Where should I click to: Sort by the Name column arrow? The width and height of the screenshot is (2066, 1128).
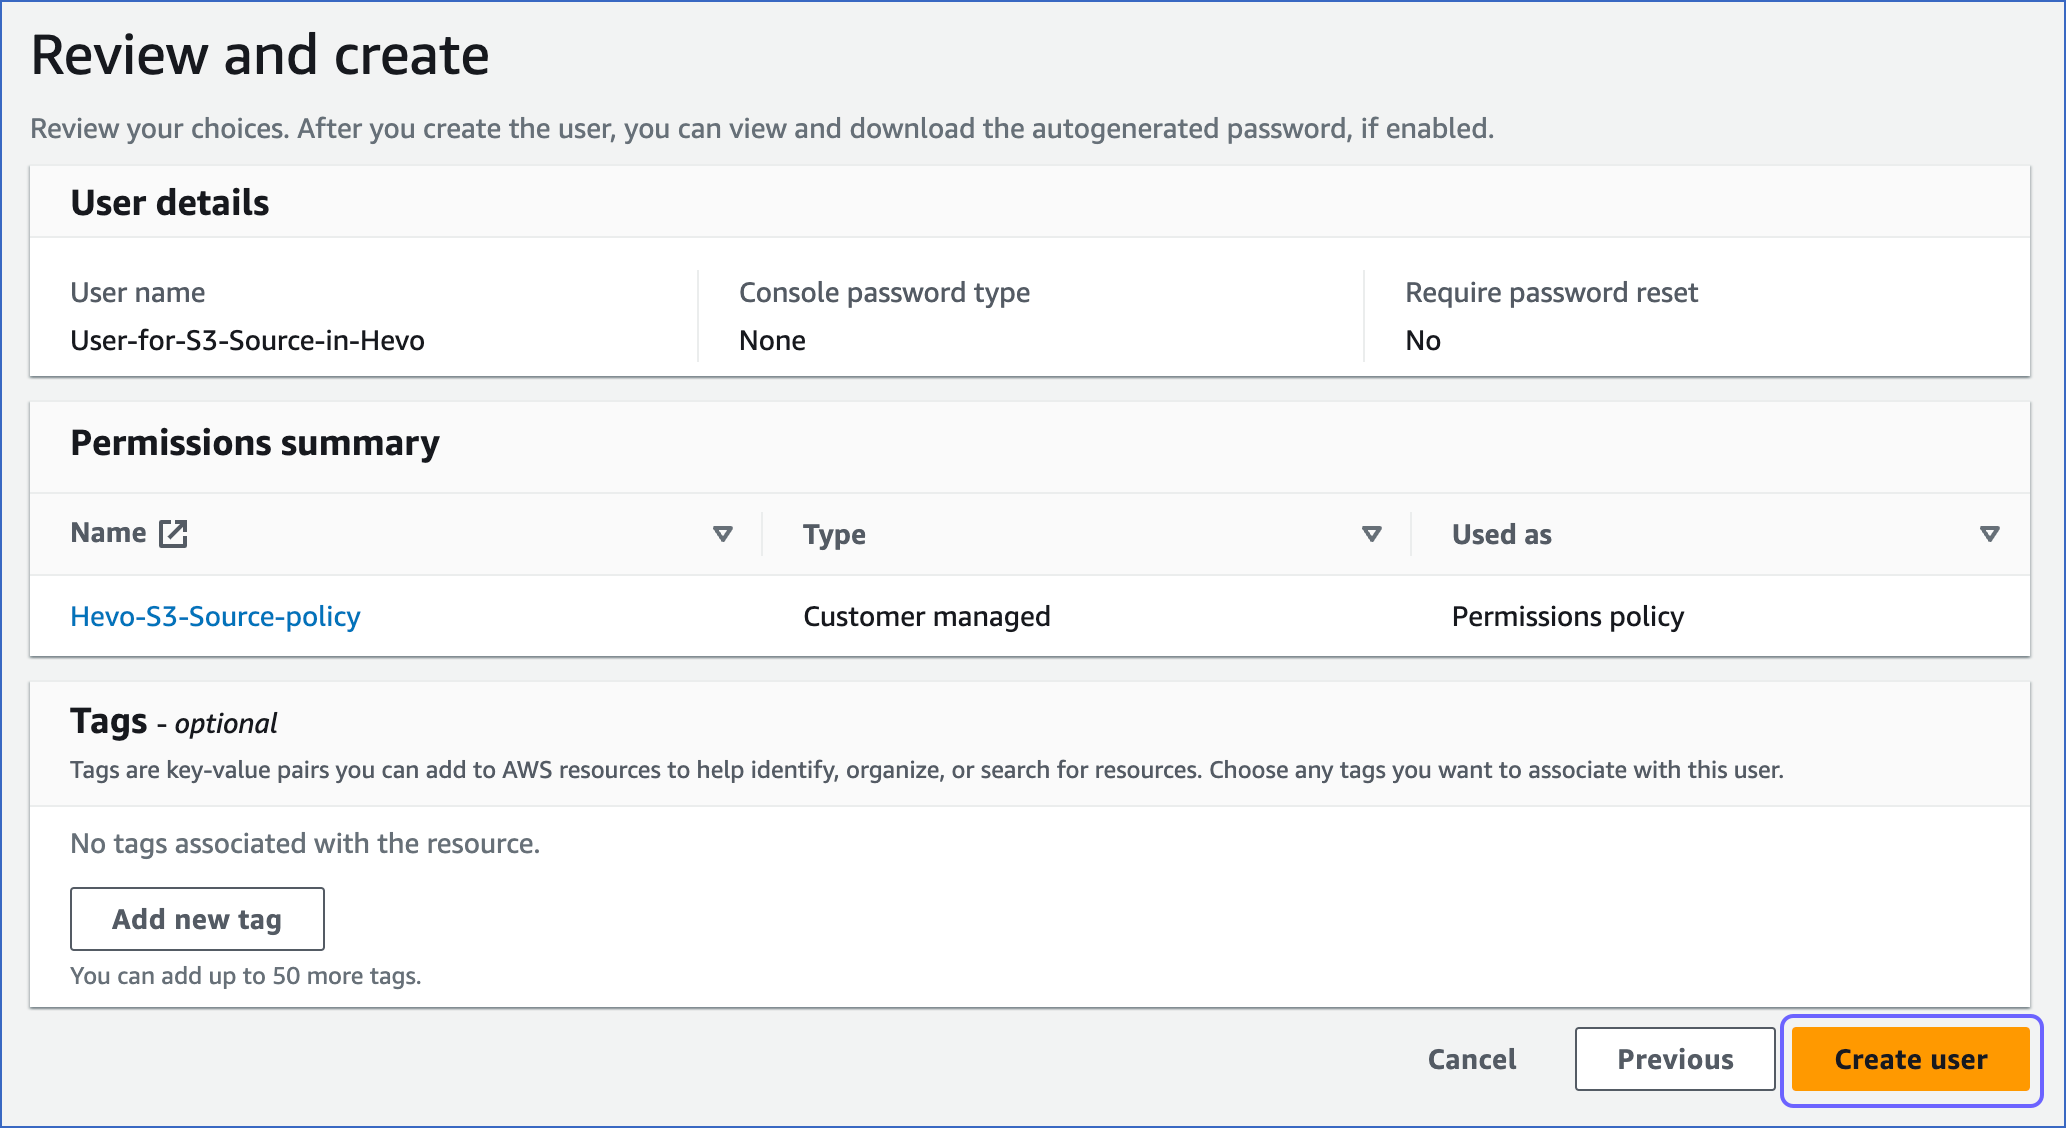click(722, 534)
